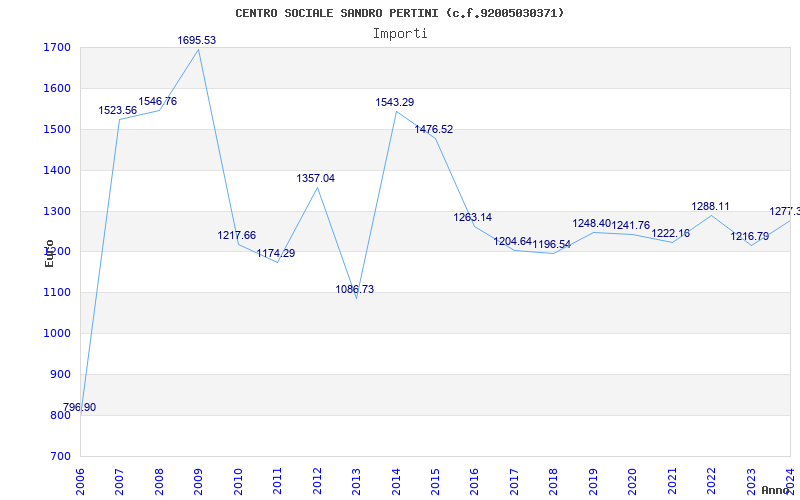Click the 1400 y-axis tick label
The width and height of the screenshot is (800, 500).
[57, 170]
